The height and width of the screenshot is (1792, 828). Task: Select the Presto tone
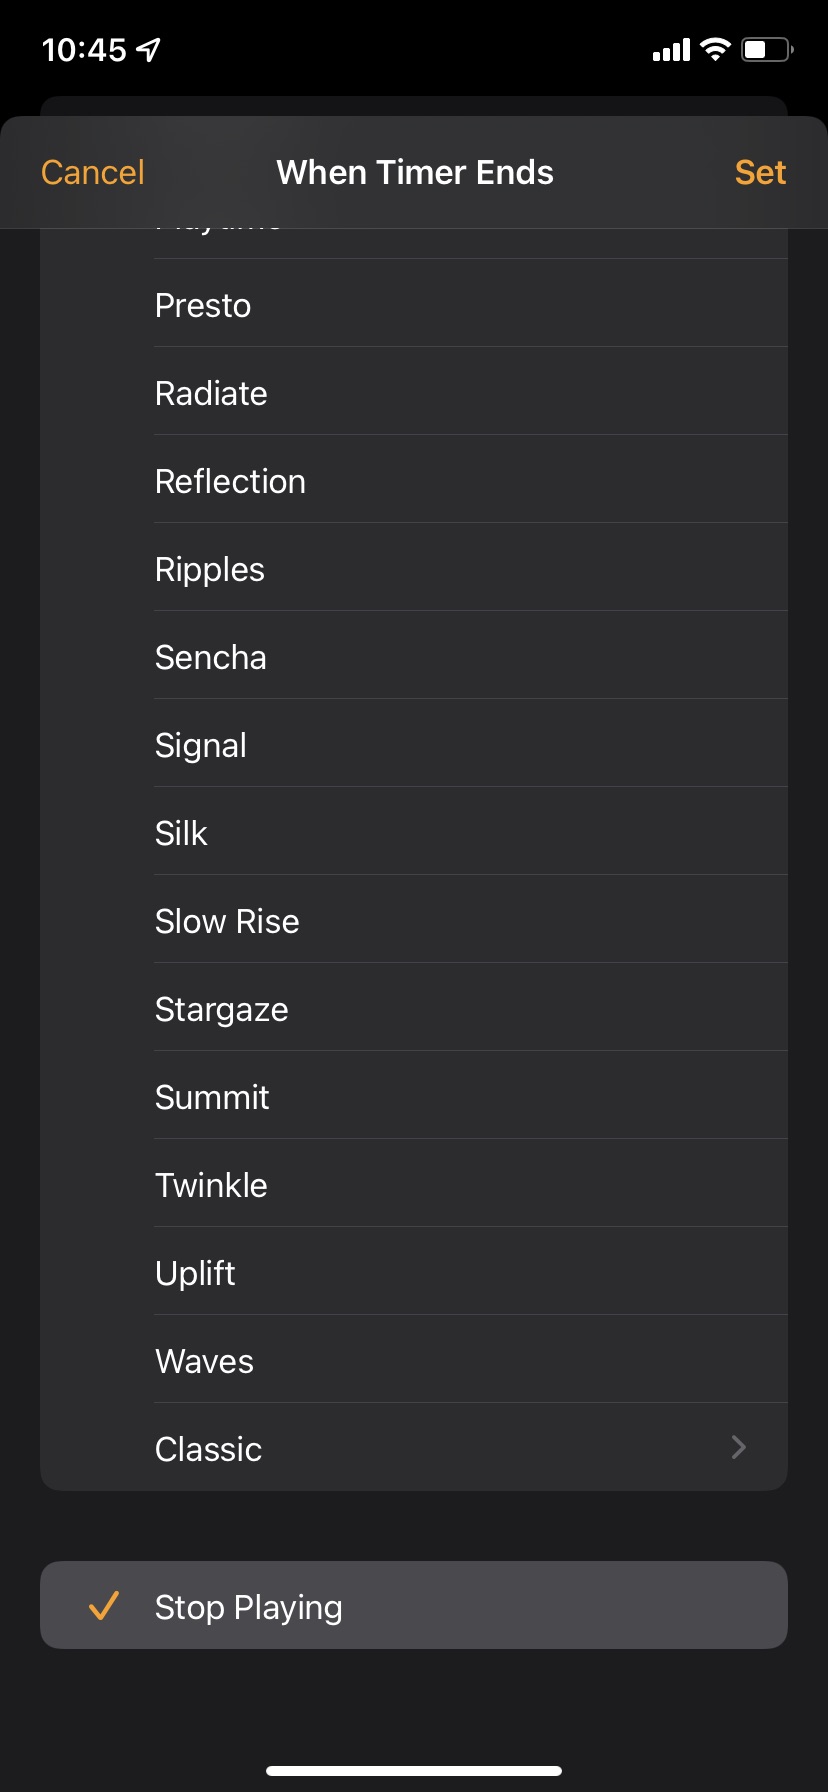coord(203,305)
